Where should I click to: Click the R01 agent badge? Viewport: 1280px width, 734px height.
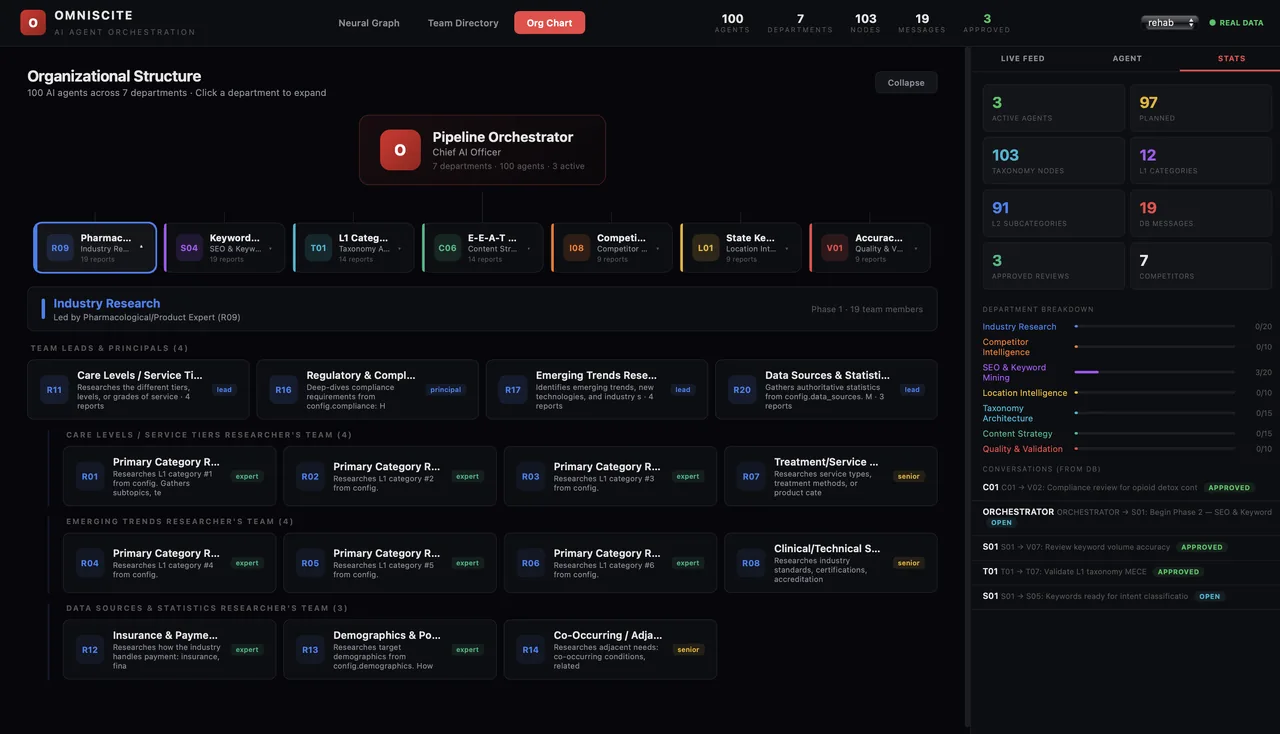90,477
